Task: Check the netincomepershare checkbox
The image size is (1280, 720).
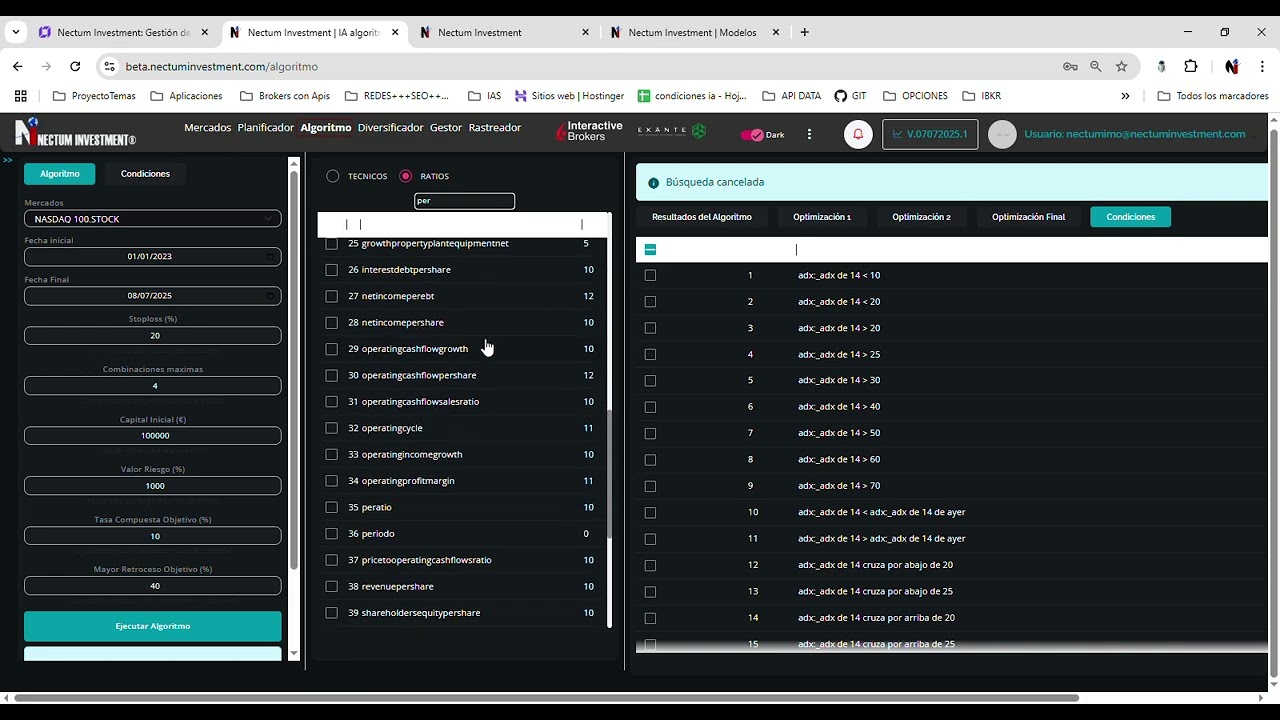Action: point(332,323)
